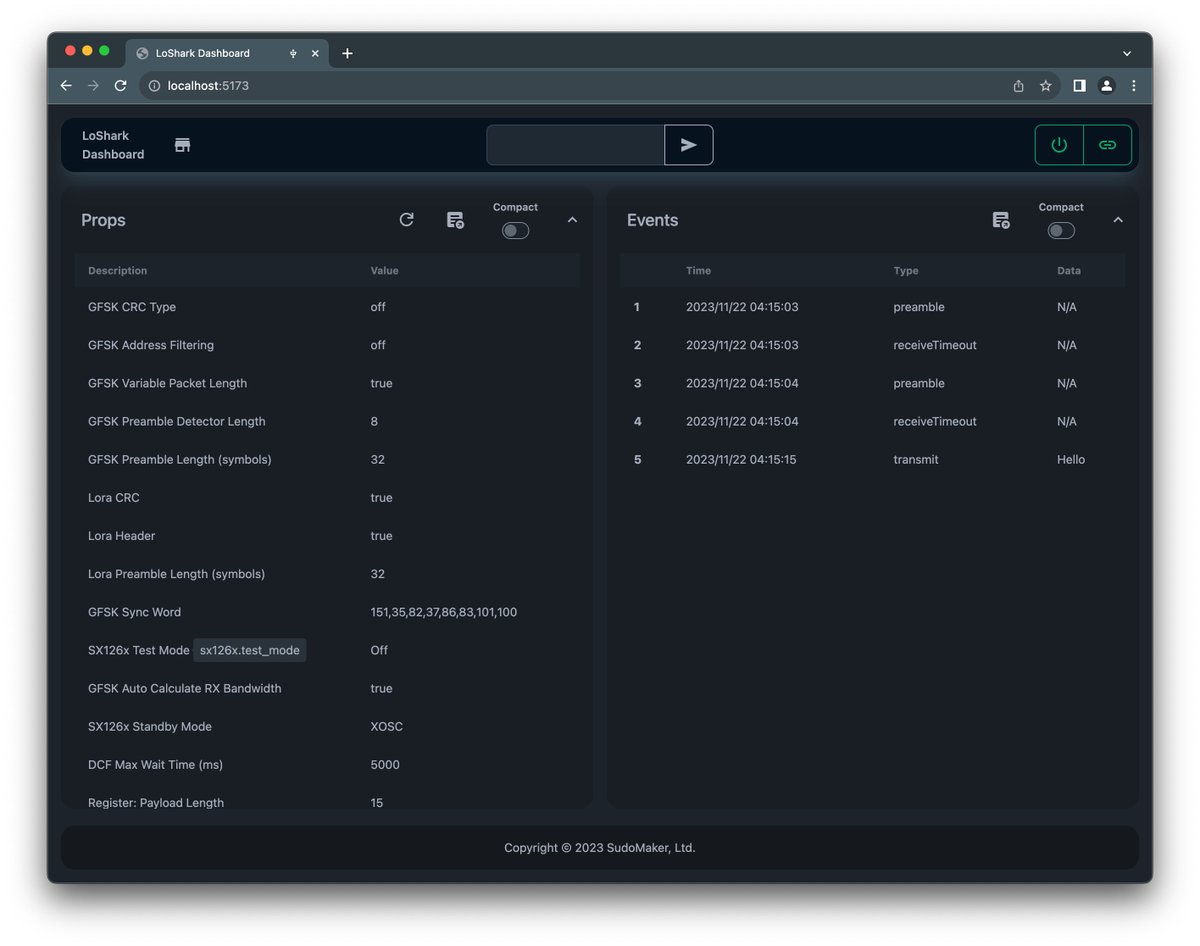Click the browser forward arrow
Image resolution: width=1200 pixels, height=946 pixels.
[93, 86]
